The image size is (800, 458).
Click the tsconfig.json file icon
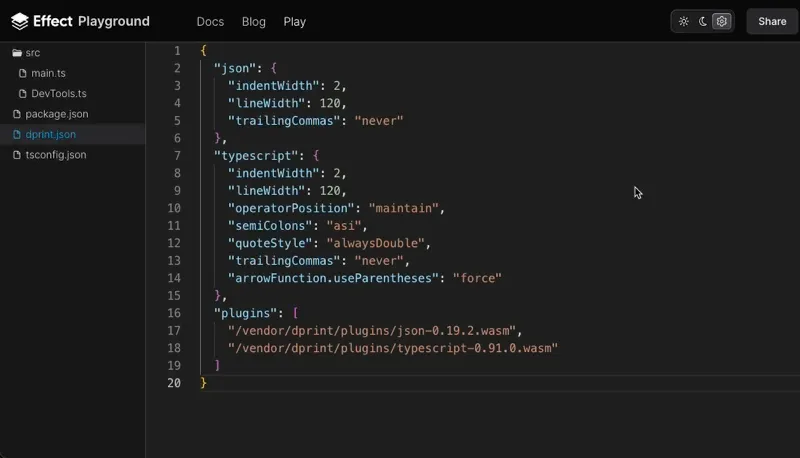16,155
